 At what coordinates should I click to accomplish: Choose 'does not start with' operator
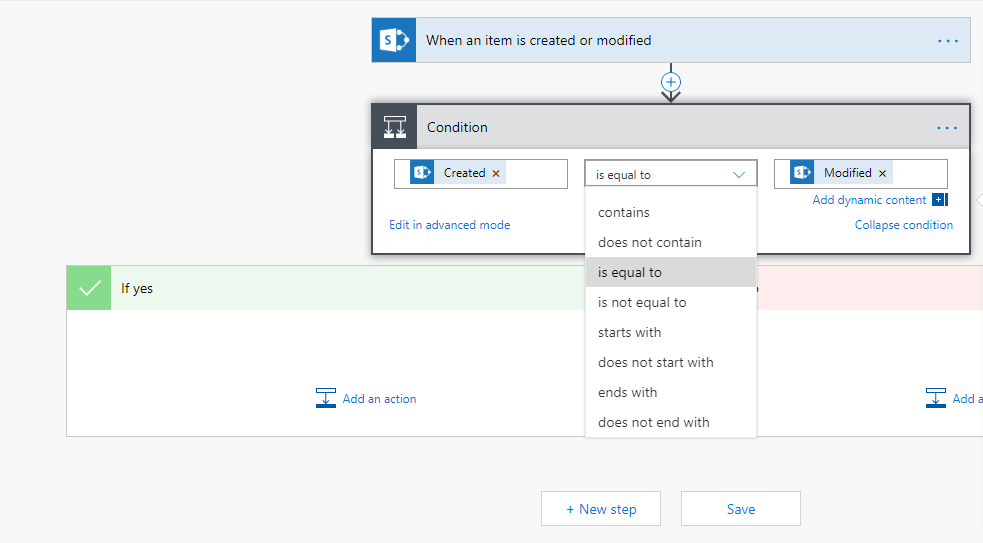(x=671, y=362)
